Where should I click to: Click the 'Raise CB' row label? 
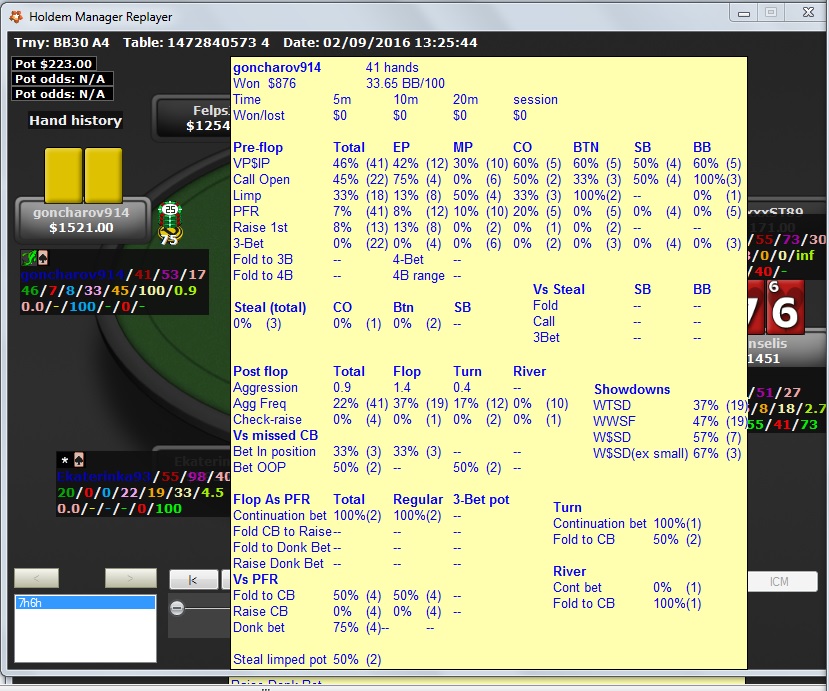pyautogui.click(x=260, y=612)
